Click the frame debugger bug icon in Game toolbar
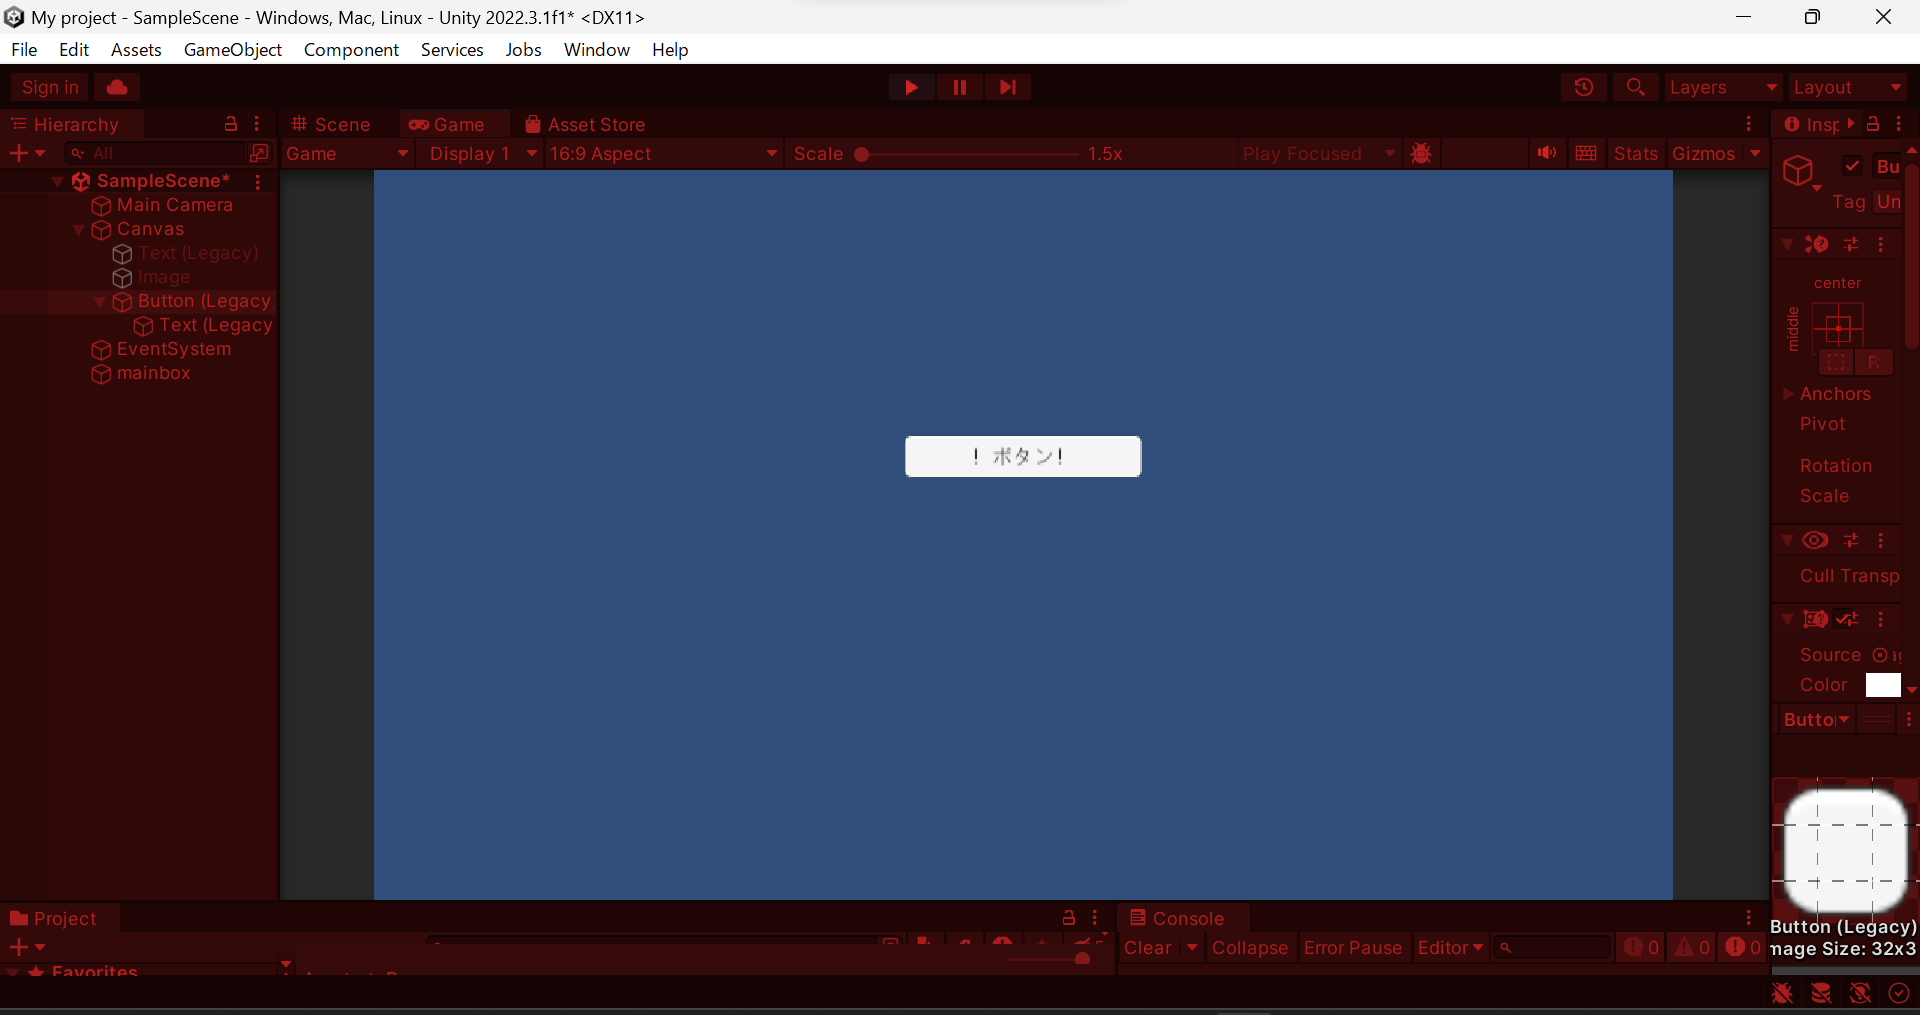This screenshot has height=1015, width=1920. pyautogui.click(x=1421, y=153)
